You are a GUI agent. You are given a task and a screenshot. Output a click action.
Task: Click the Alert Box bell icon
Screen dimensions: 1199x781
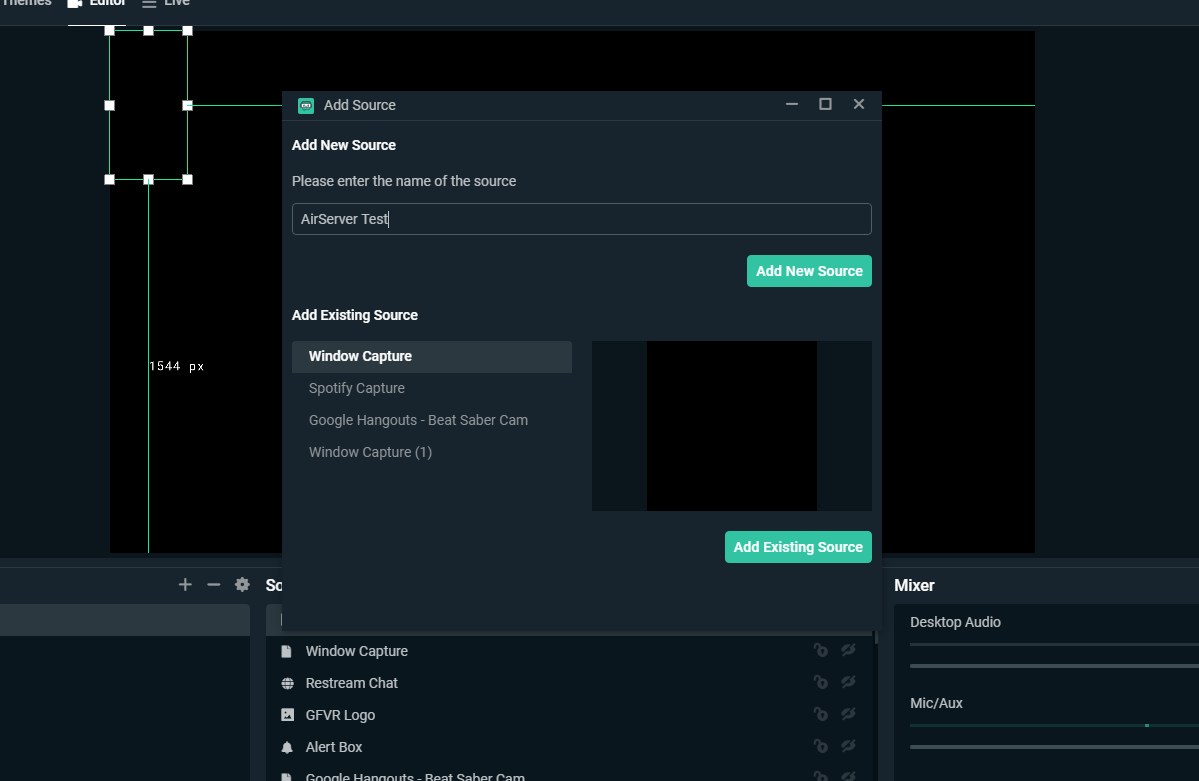pyautogui.click(x=288, y=747)
